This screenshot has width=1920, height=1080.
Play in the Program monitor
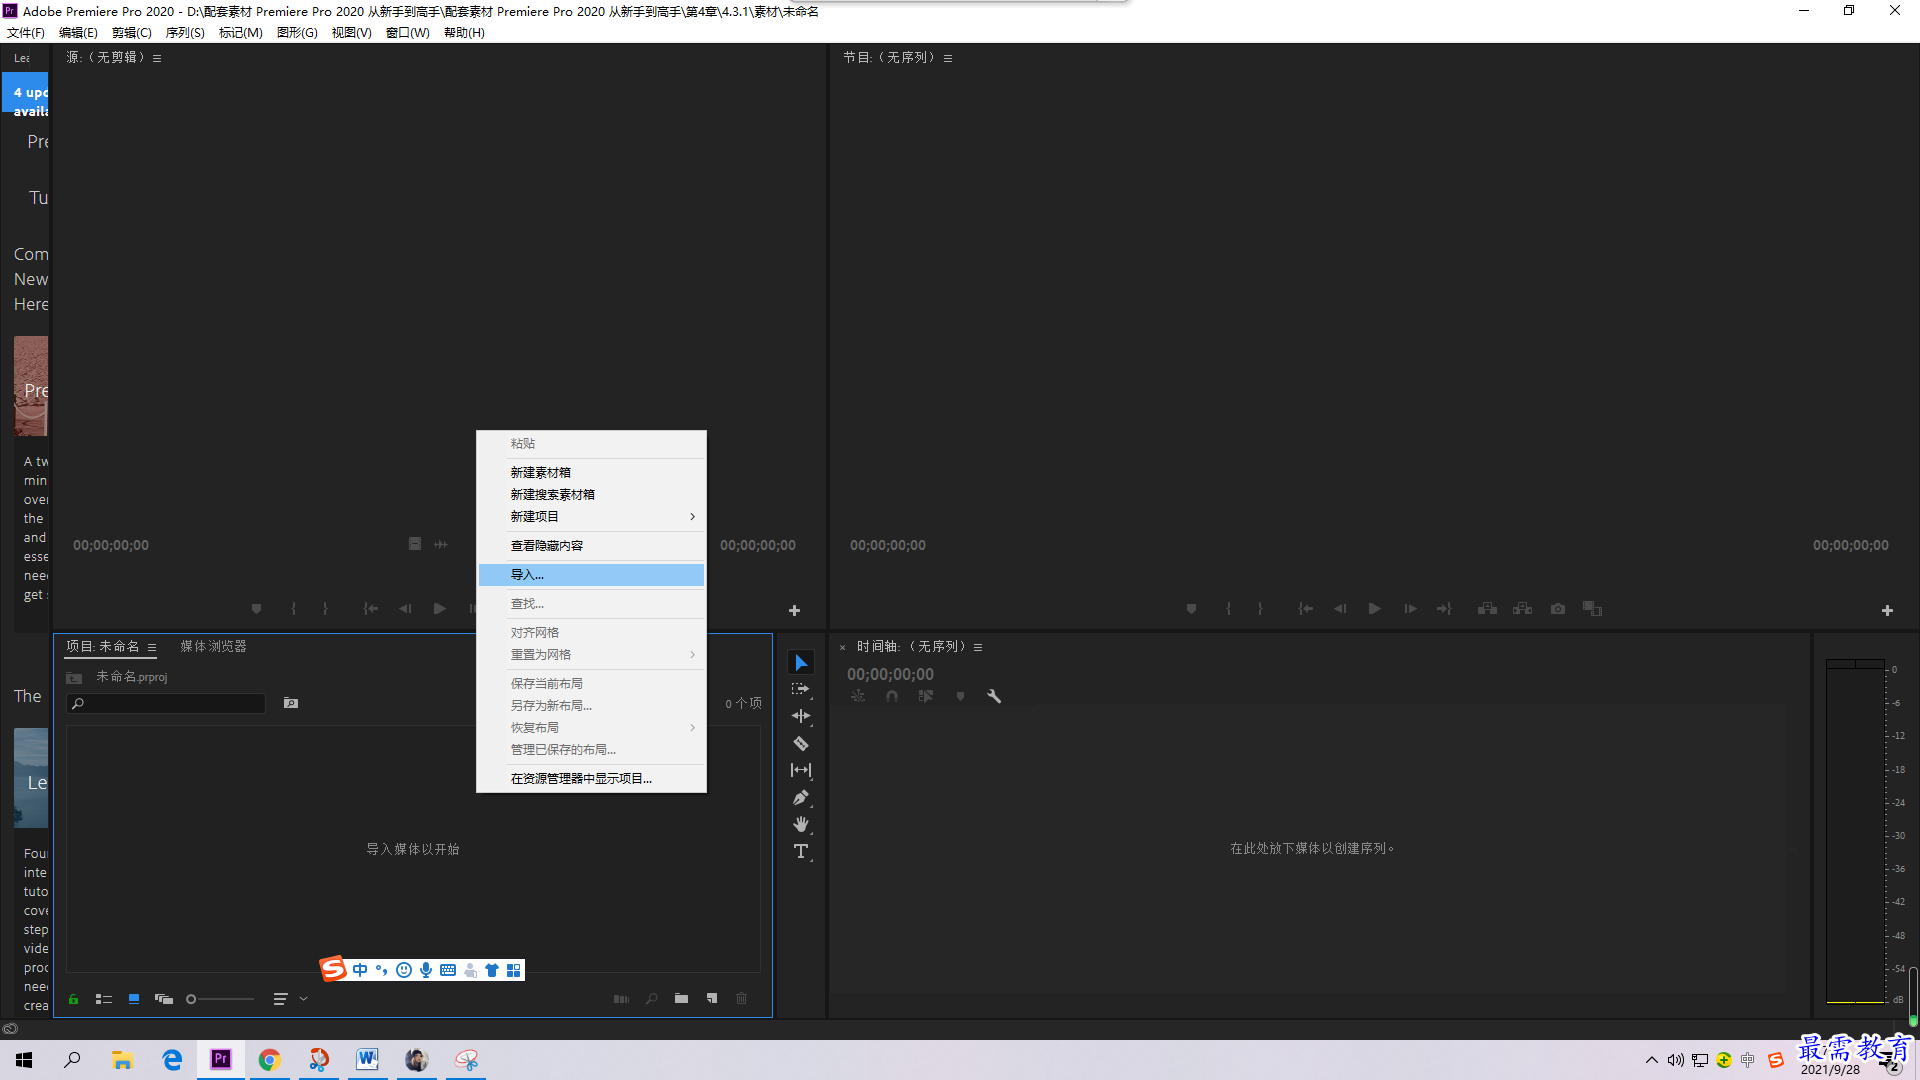[x=1375, y=608]
